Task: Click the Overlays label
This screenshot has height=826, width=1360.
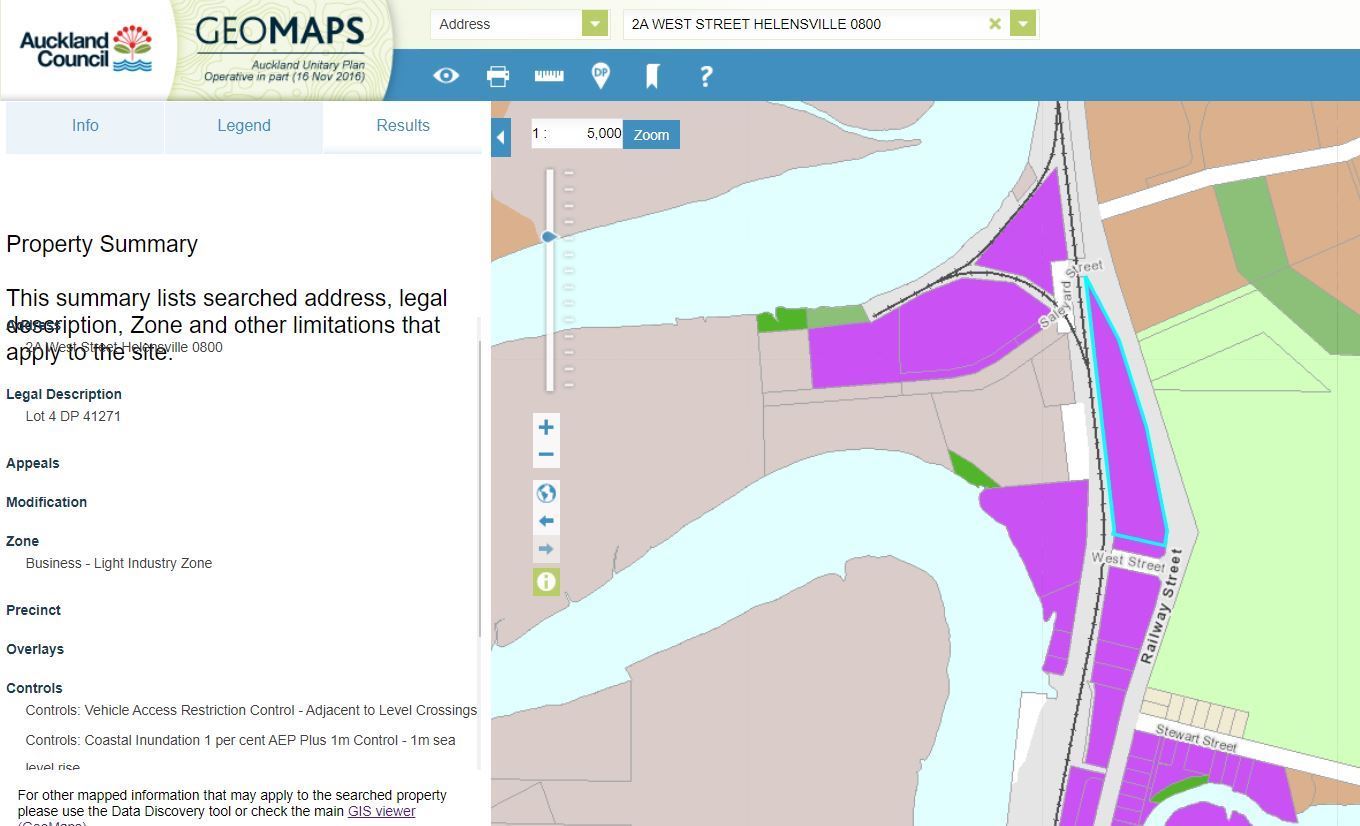Action: pos(35,649)
